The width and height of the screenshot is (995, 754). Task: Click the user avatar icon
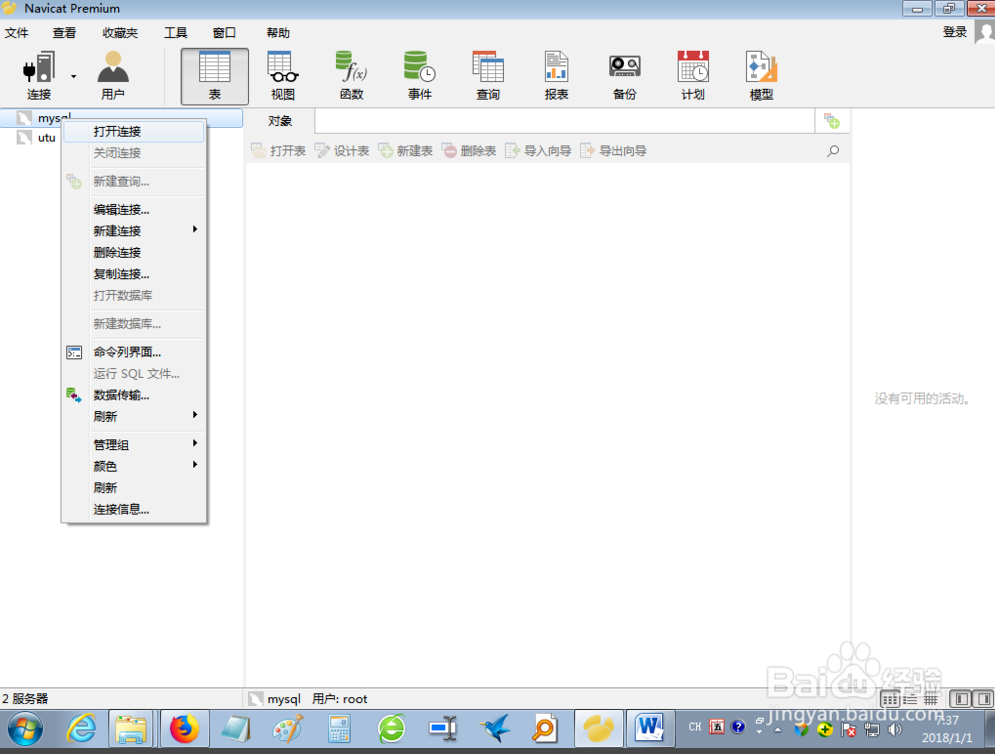tap(984, 32)
